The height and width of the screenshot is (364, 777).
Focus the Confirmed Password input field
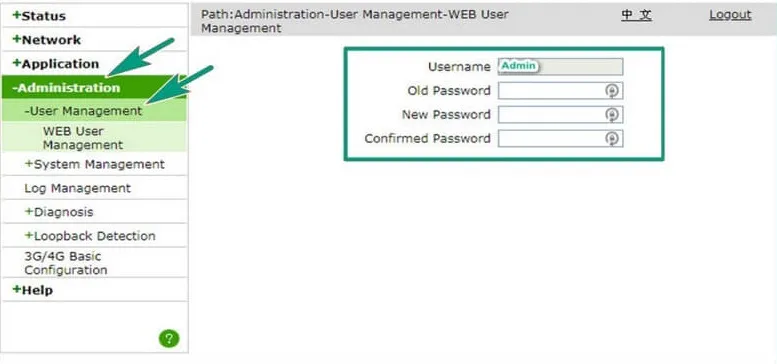560,138
